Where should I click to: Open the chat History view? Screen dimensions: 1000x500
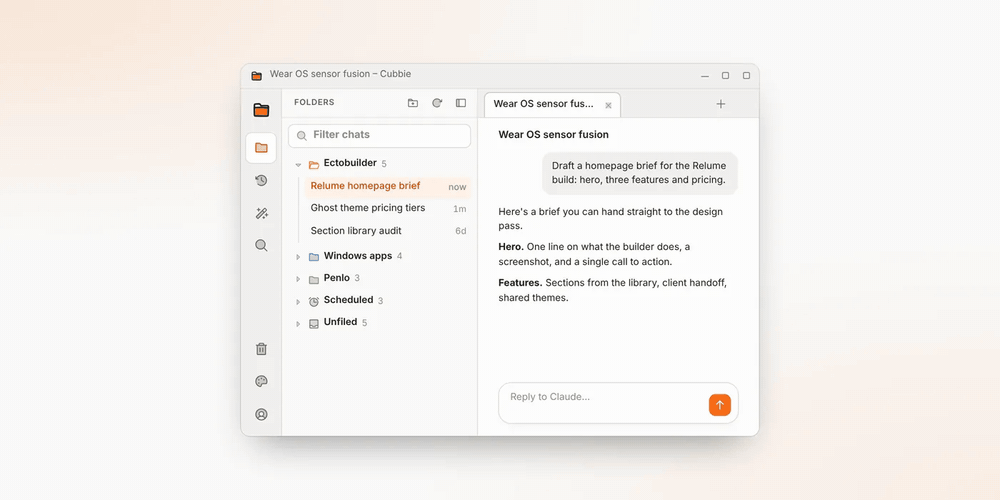click(261, 180)
